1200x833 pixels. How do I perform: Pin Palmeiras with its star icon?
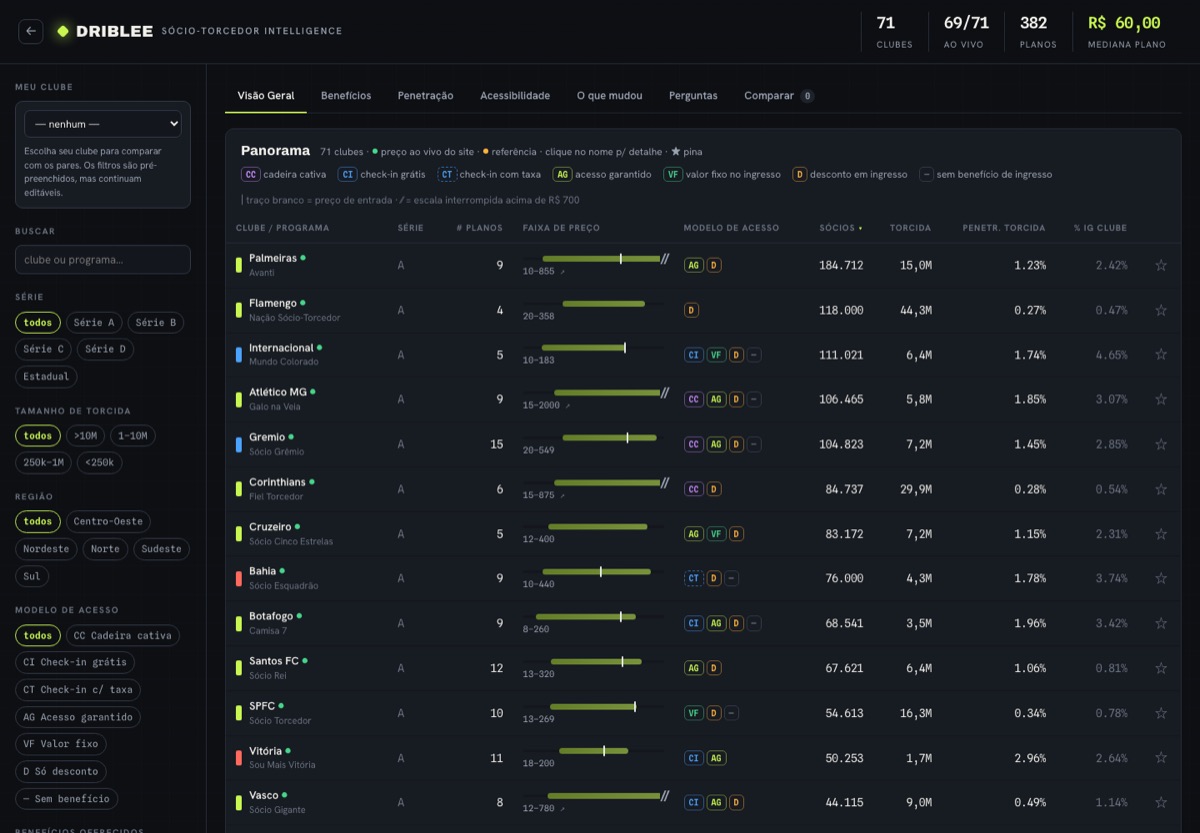click(x=1161, y=265)
